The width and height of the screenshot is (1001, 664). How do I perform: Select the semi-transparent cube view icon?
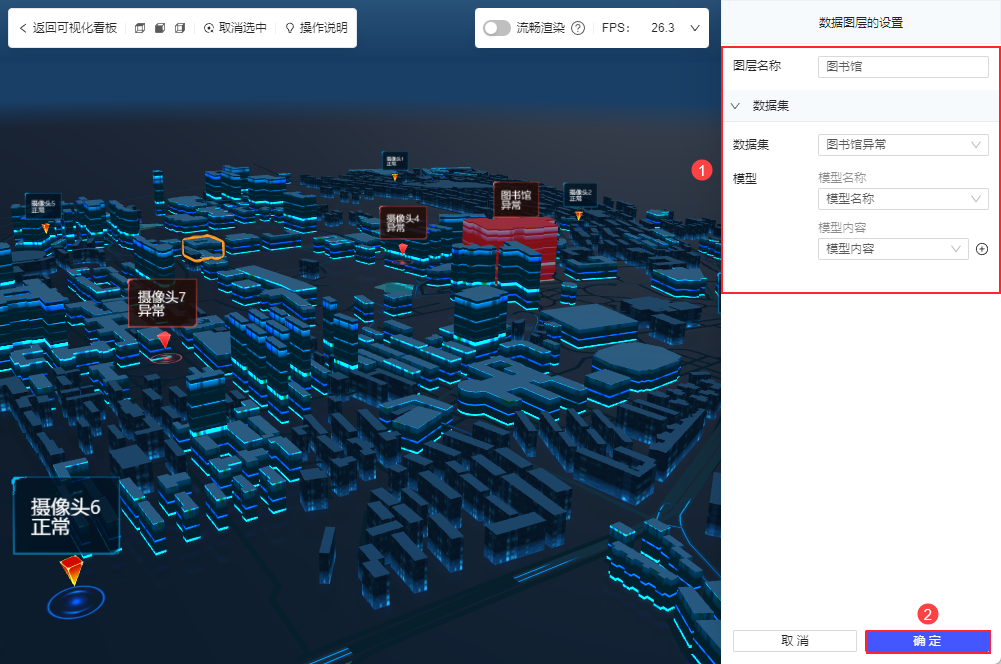click(x=180, y=27)
